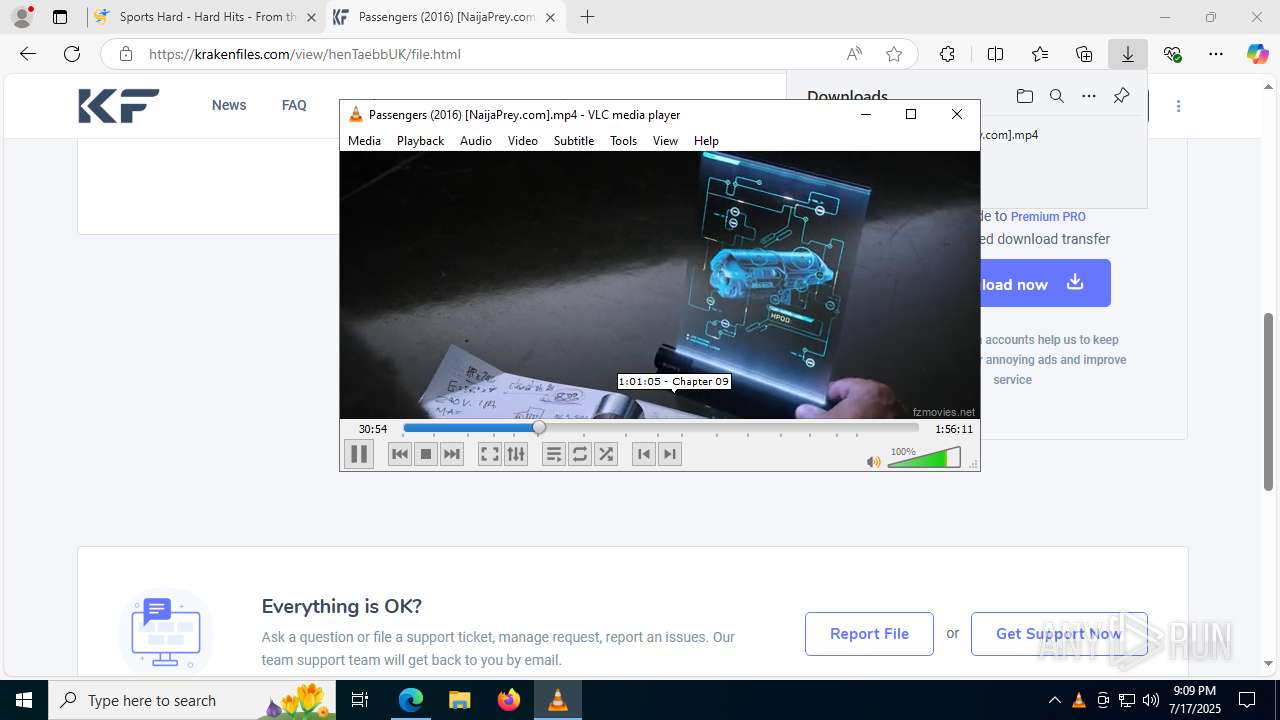Open Downloads panel more options
1280x720 pixels.
click(1089, 96)
